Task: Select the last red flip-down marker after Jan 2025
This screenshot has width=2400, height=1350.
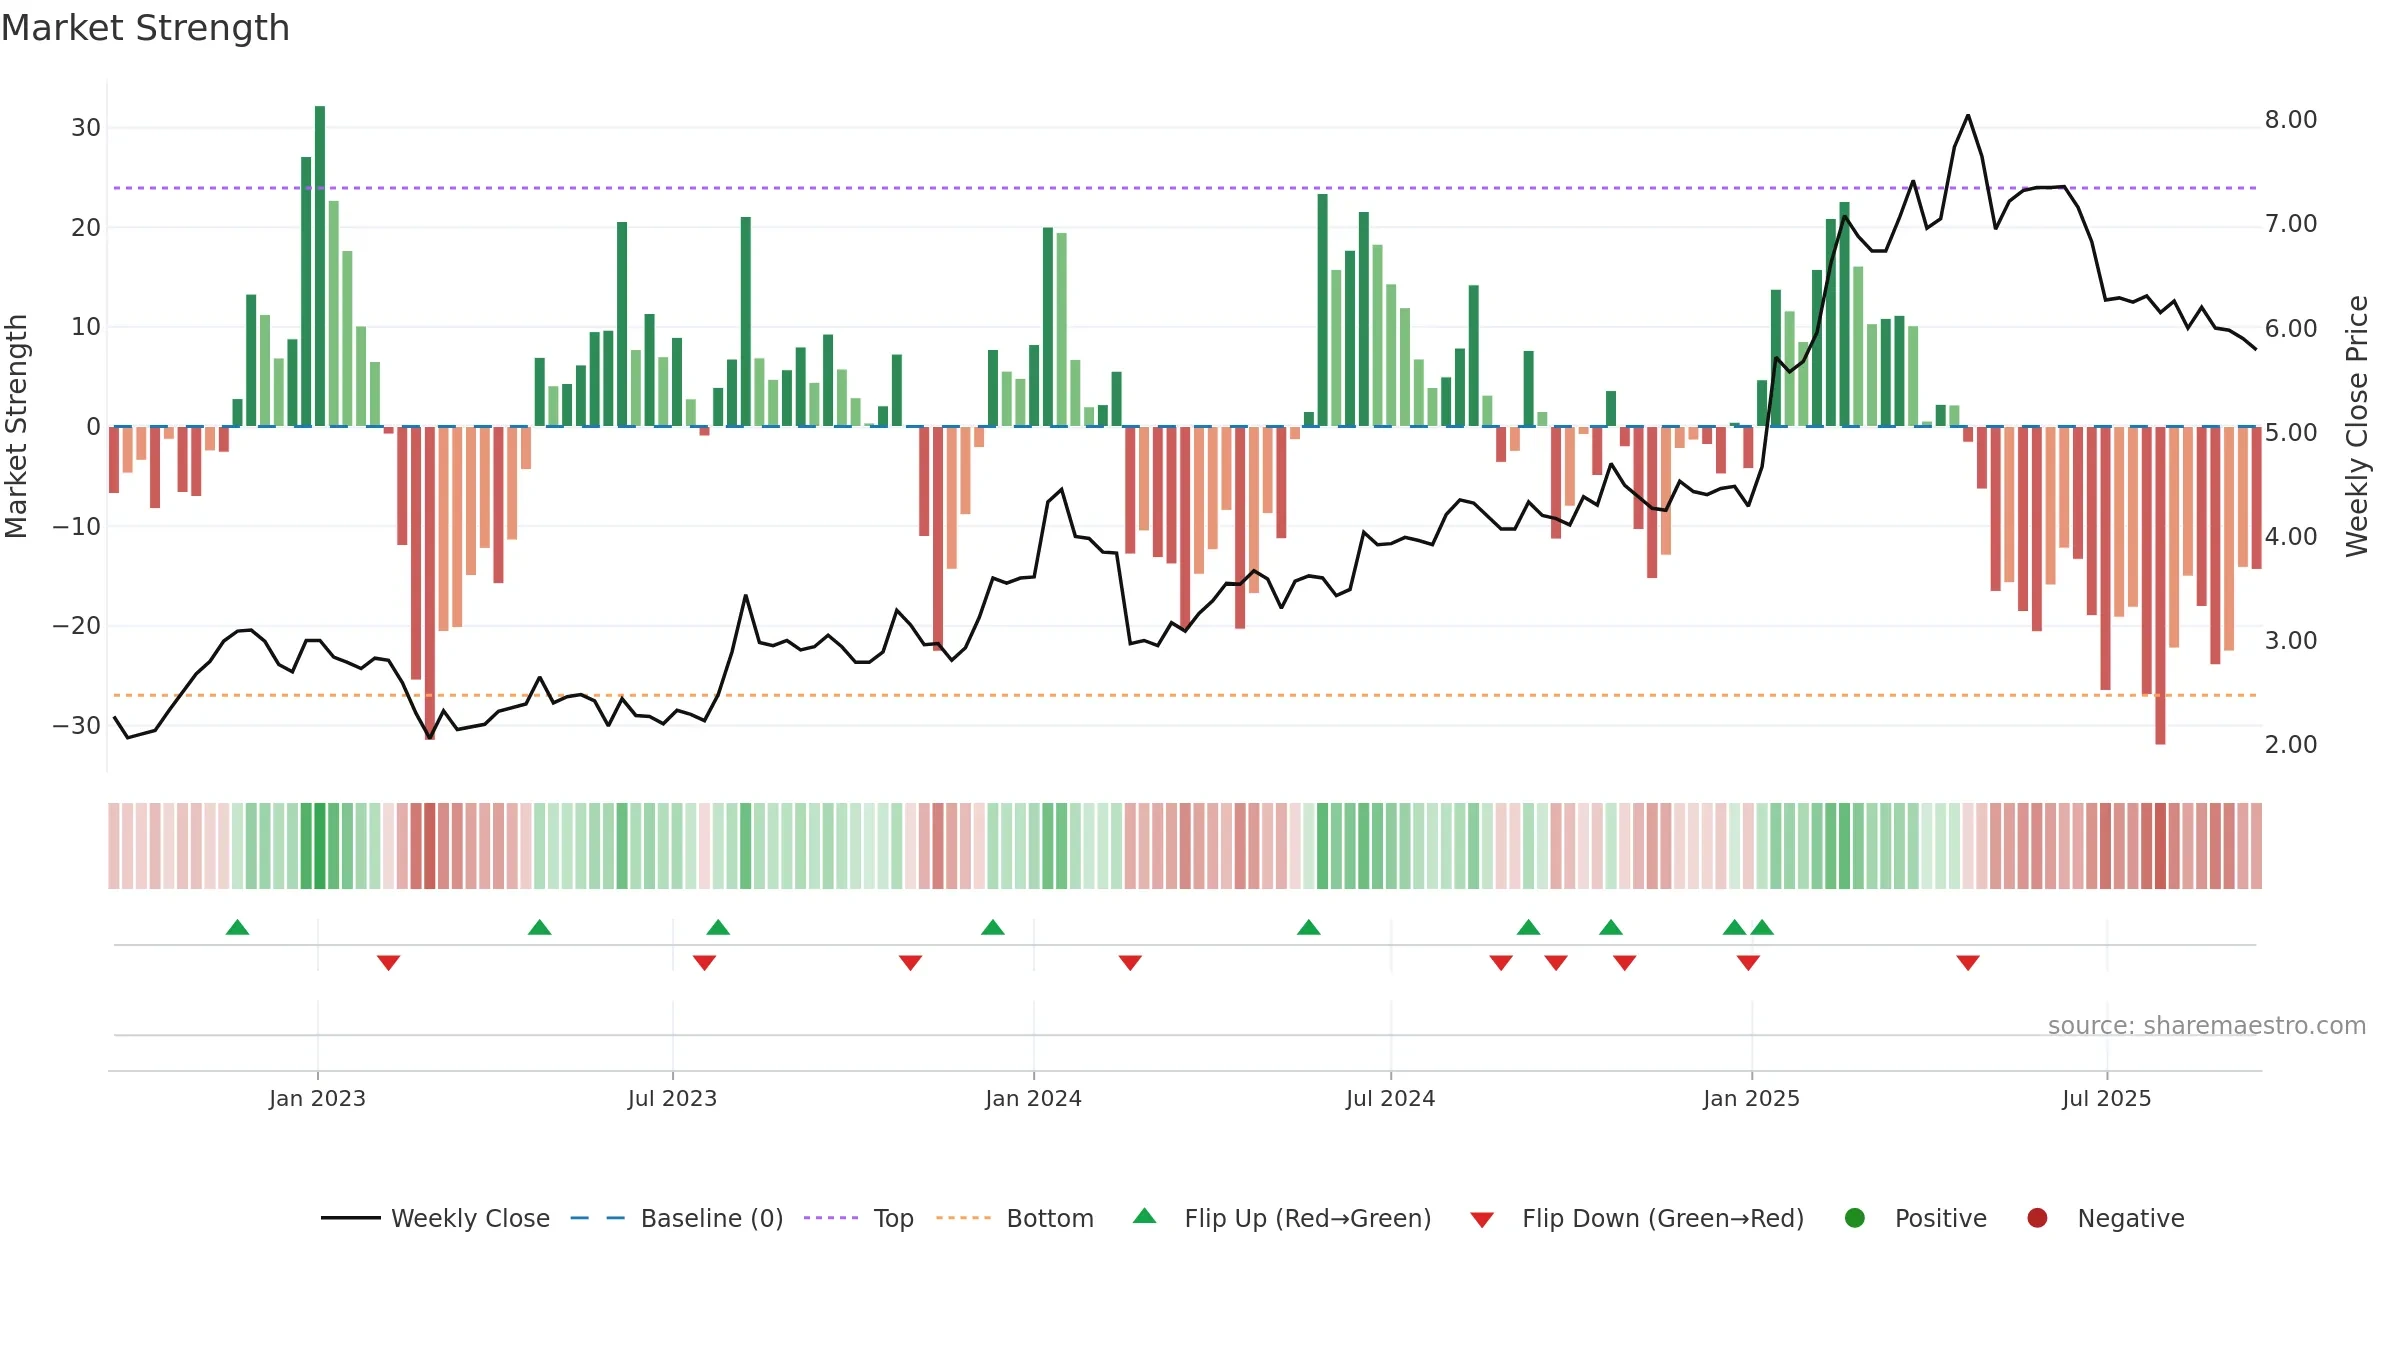Action: point(1968,962)
